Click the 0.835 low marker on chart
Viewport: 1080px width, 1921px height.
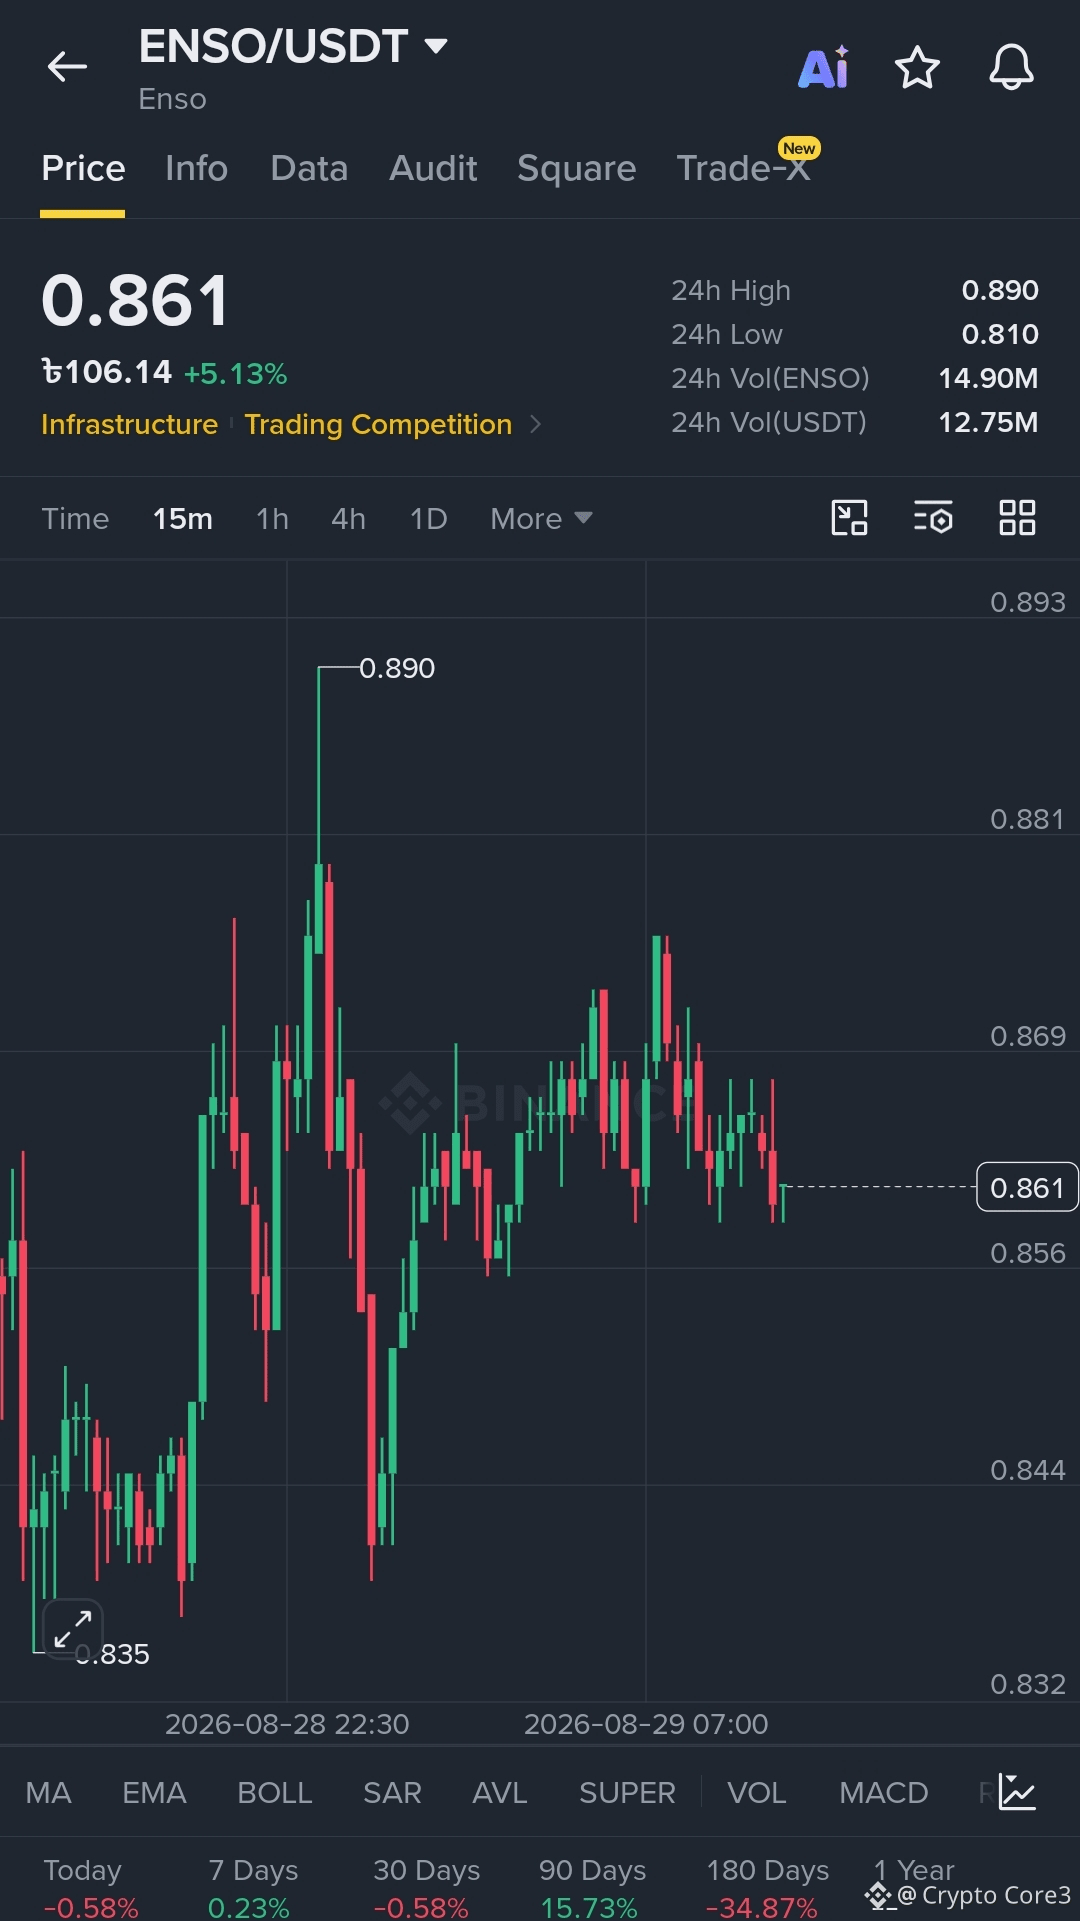[x=112, y=1654]
